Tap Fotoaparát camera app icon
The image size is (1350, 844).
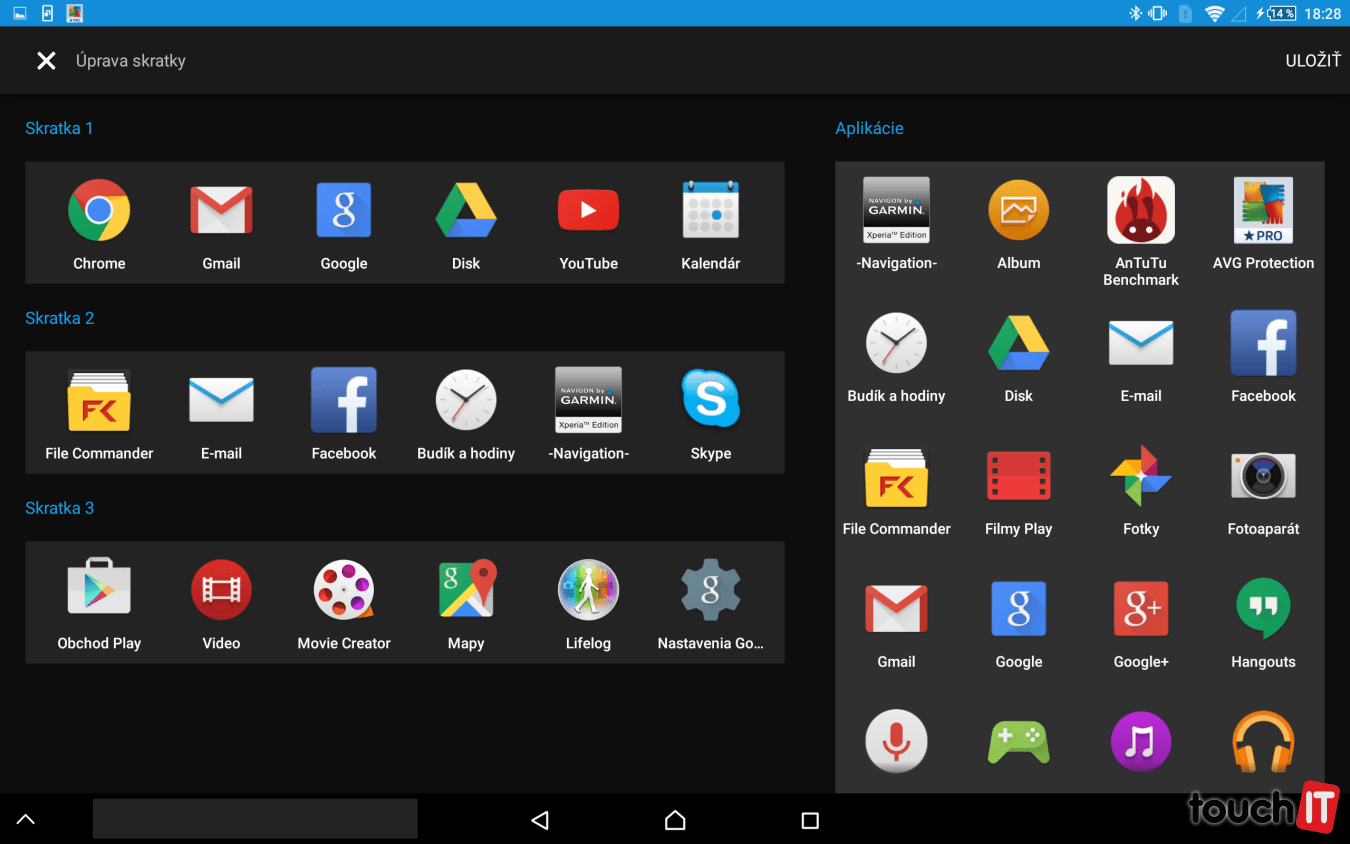(1263, 476)
